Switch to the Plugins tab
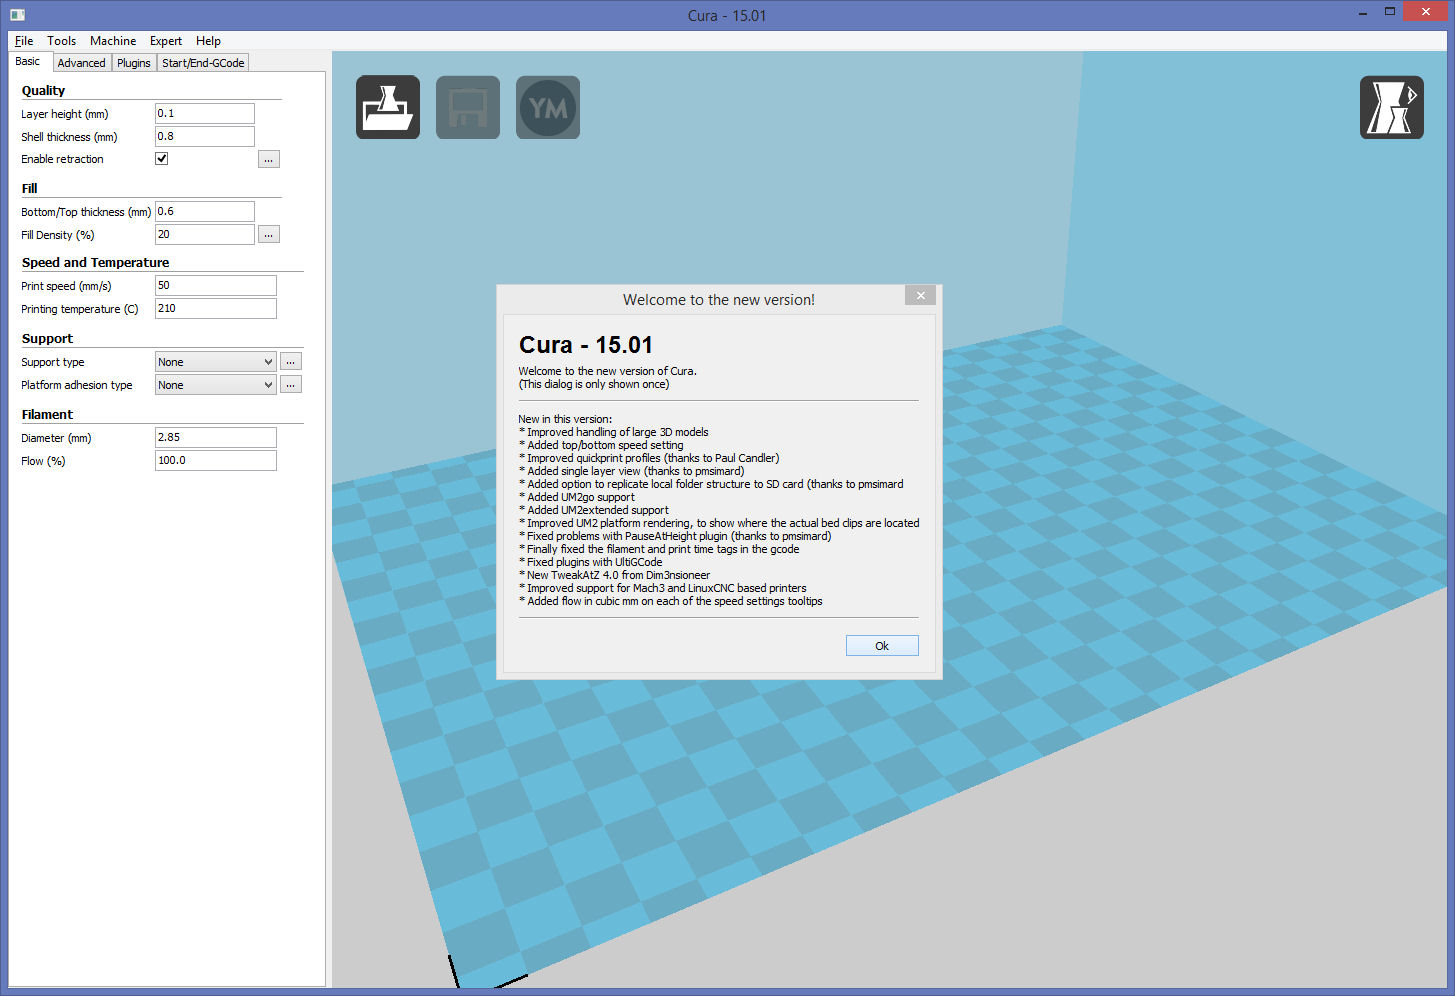The image size is (1455, 996). 133,63
